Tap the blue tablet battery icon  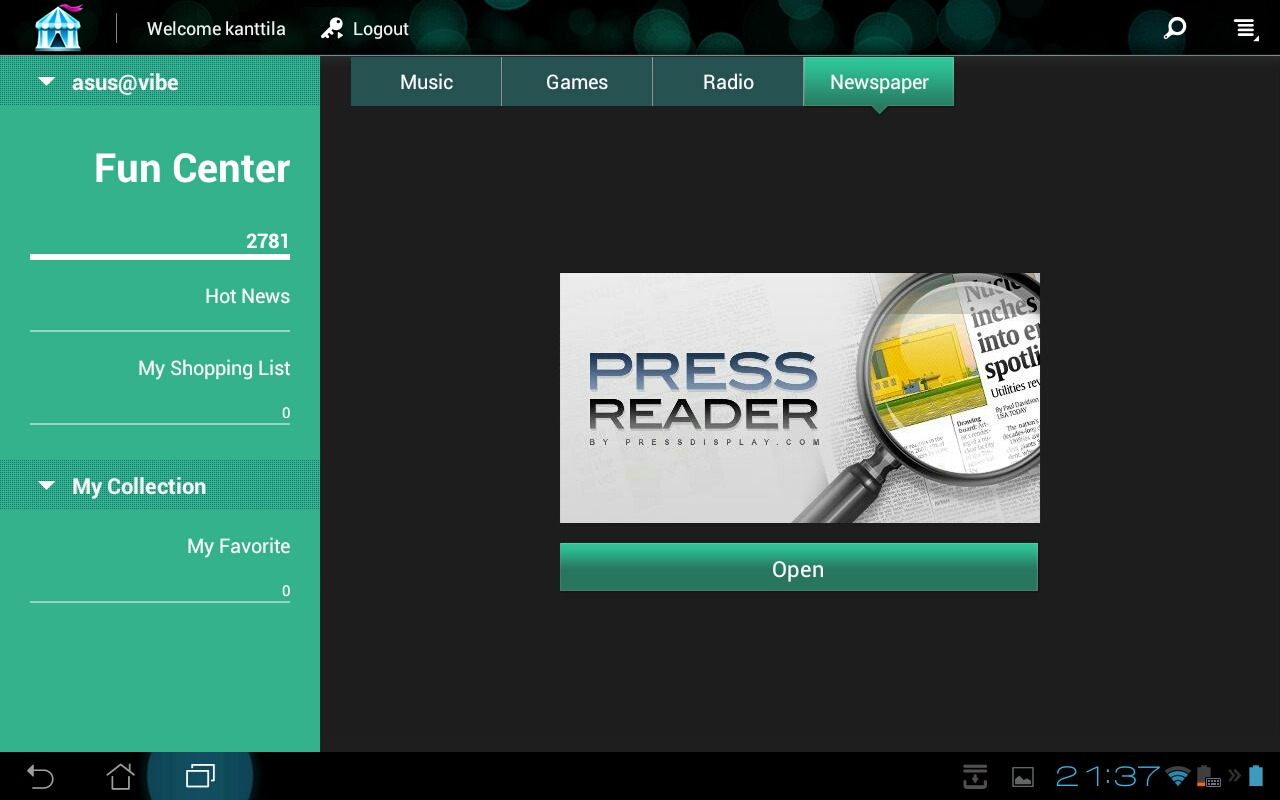point(1256,776)
